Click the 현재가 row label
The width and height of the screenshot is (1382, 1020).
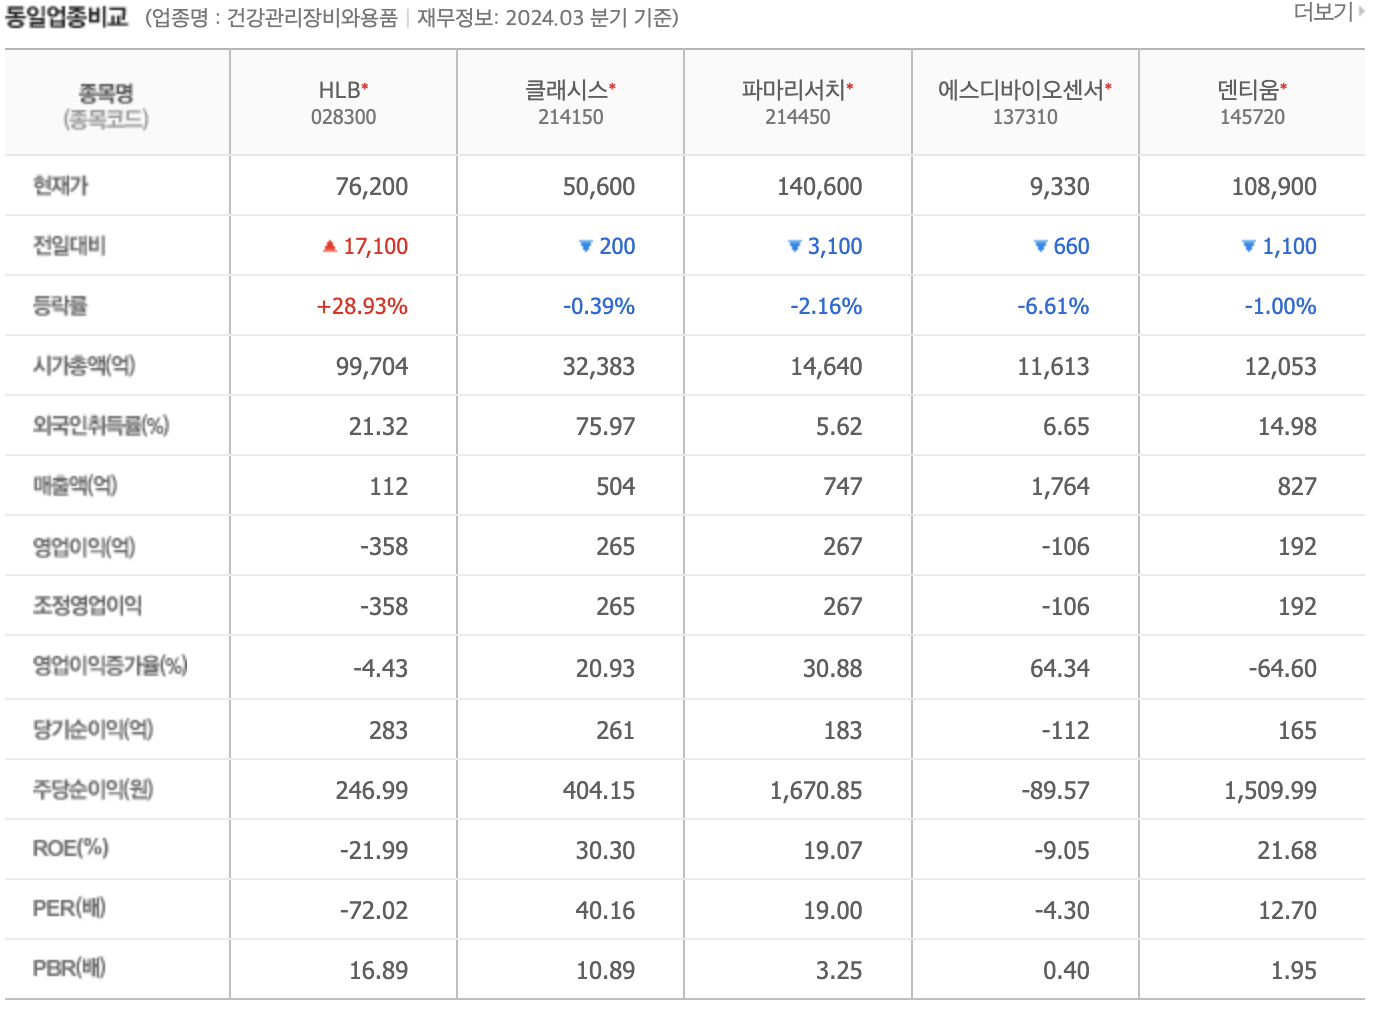61,186
